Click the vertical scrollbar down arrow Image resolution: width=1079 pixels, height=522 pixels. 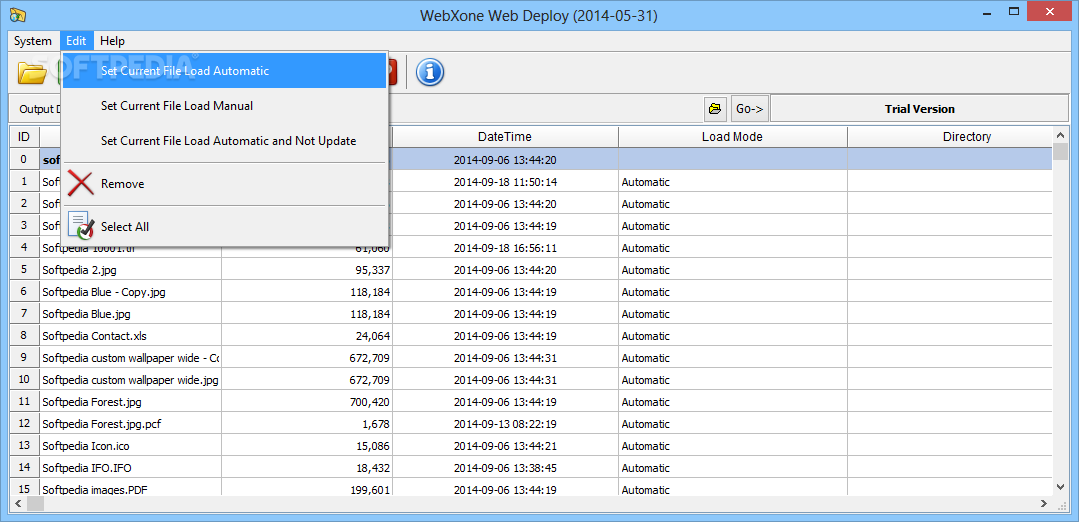tap(1060, 487)
